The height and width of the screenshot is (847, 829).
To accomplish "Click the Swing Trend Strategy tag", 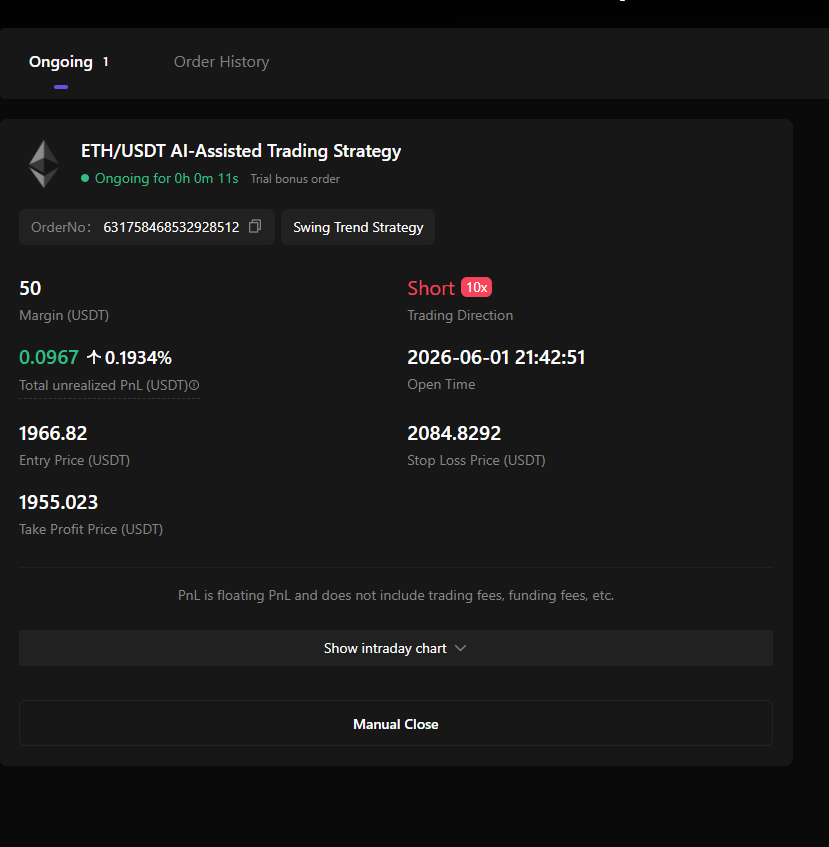I will [x=358, y=227].
